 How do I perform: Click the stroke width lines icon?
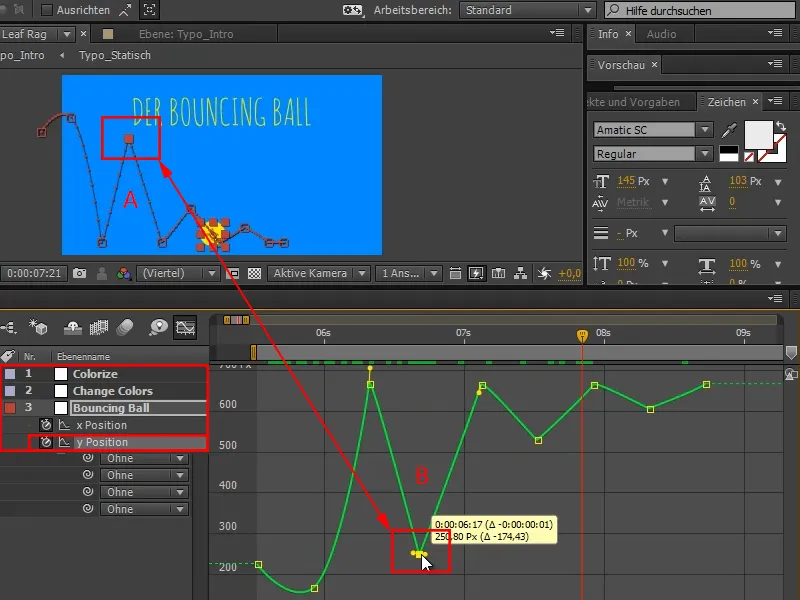(x=601, y=233)
